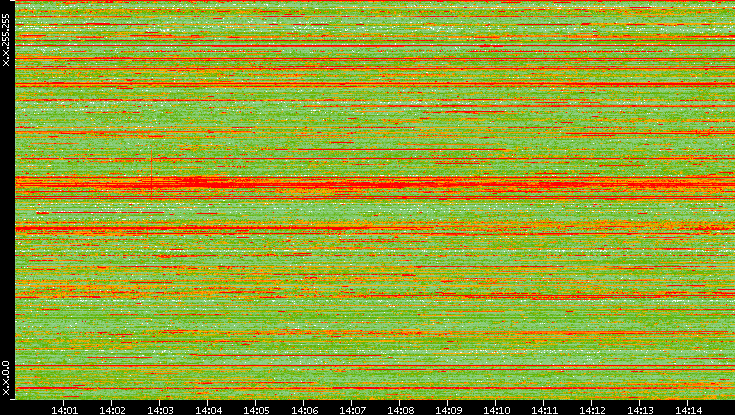The height and width of the screenshot is (415, 735).
Task: Select the 14:07 time axis label
Action: (x=352, y=410)
